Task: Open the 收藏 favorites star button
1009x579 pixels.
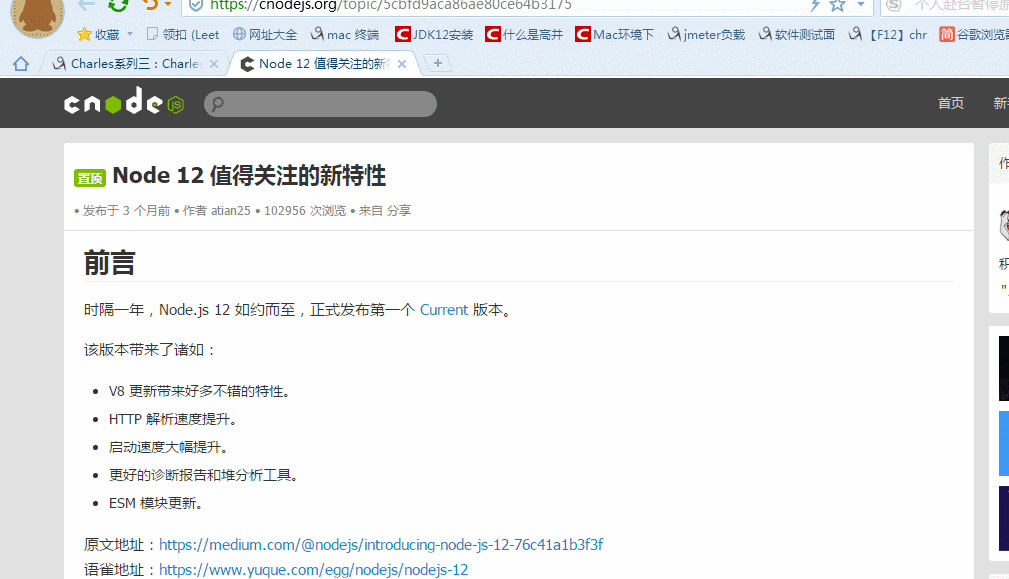Action: point(98,35)
